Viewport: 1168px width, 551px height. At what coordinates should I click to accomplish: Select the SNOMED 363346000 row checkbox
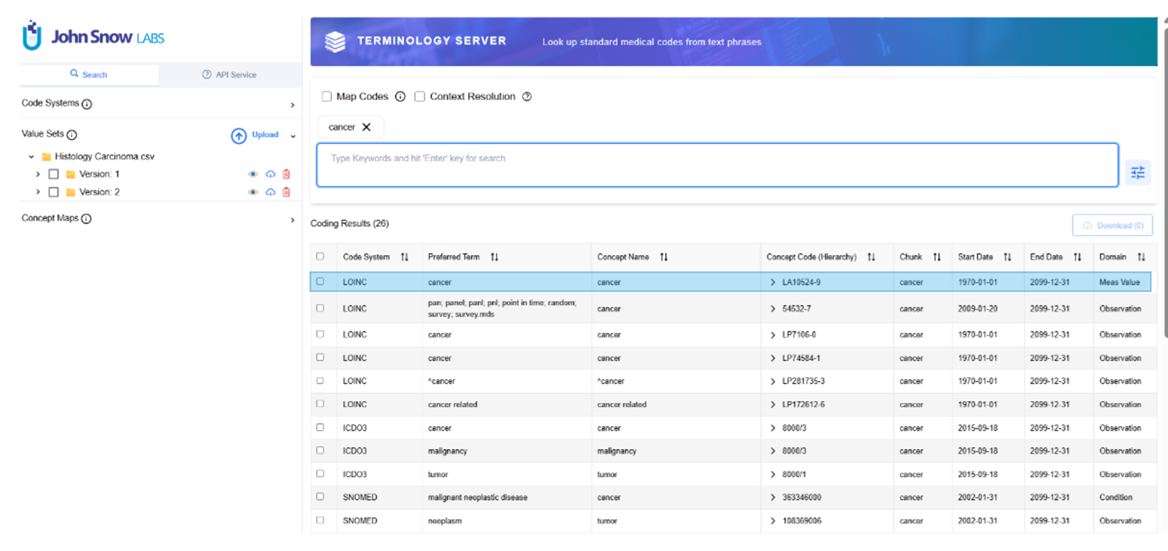[x=320, y=497]
